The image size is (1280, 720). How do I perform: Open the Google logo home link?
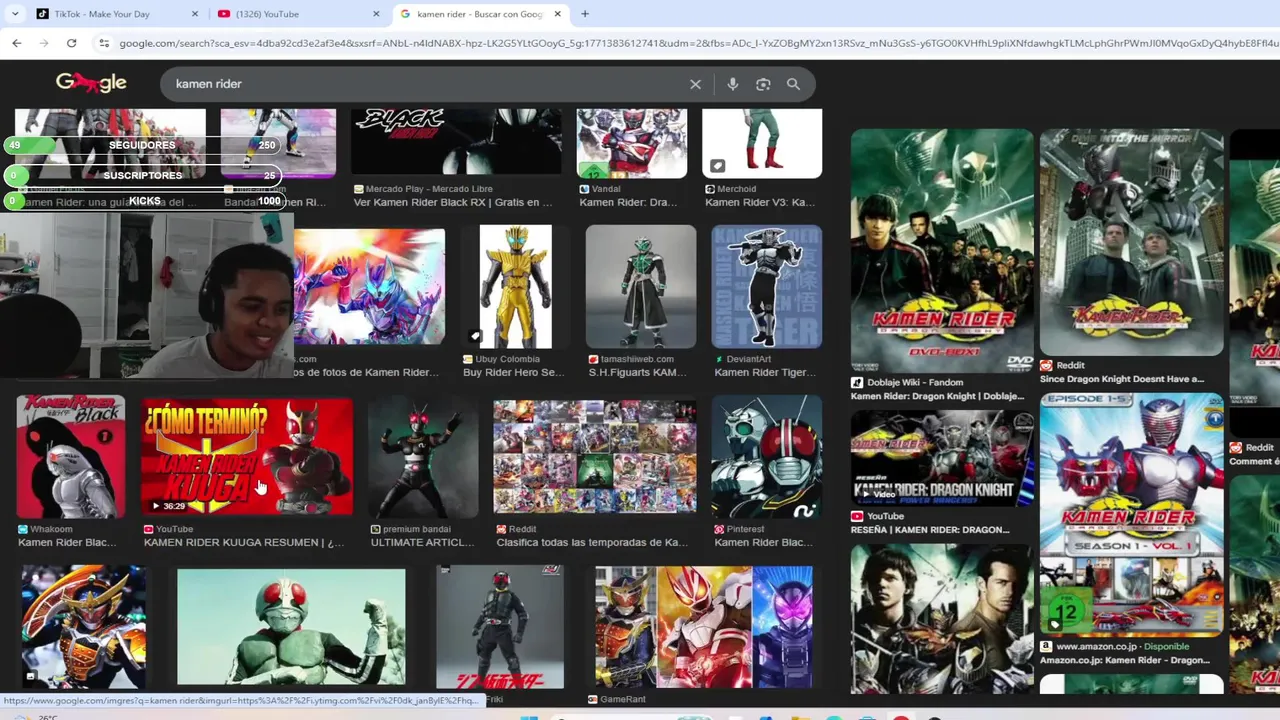pos(91,83)
